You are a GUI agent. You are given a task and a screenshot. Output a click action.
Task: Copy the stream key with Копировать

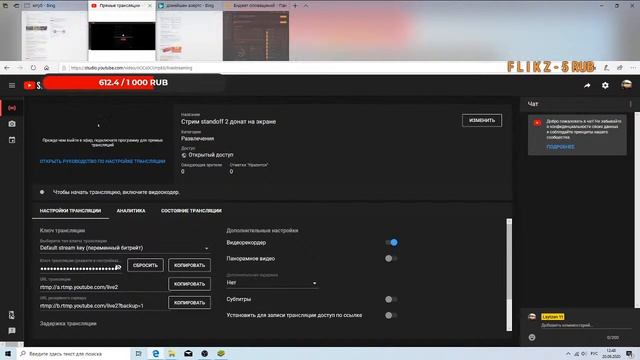pos(189,265)
